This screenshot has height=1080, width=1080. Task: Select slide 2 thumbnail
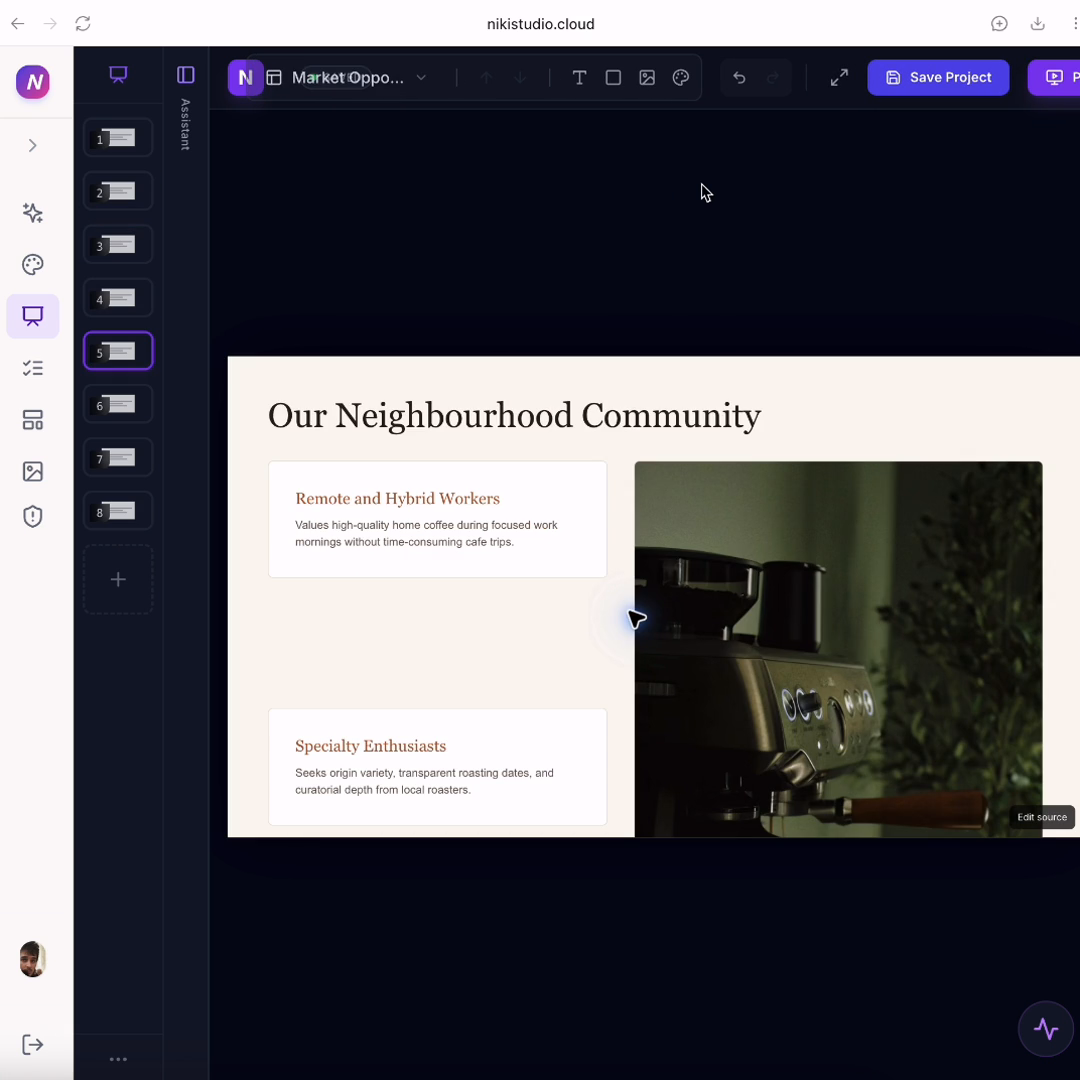coord(118,191)
